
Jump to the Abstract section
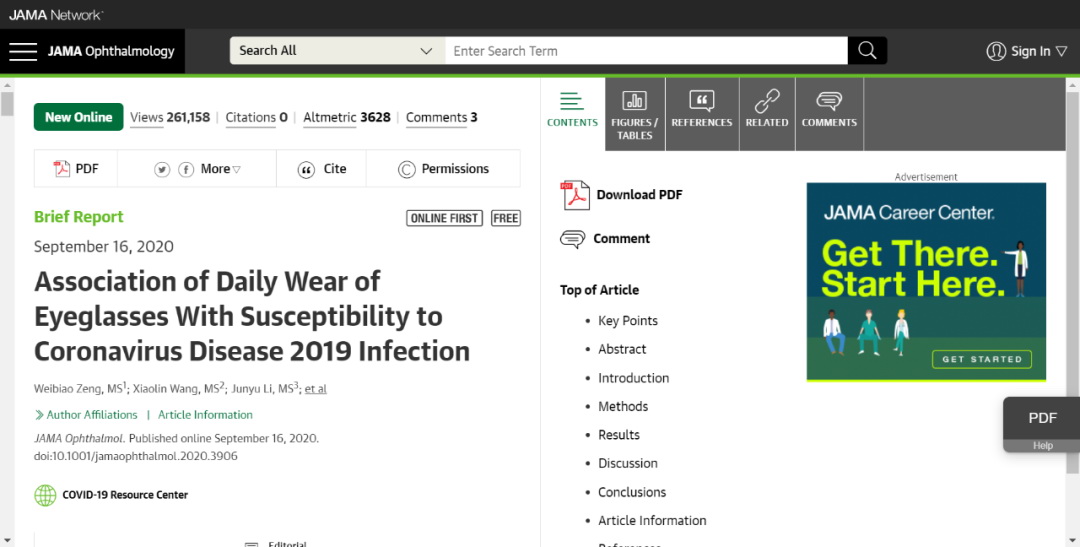point(622,349)
